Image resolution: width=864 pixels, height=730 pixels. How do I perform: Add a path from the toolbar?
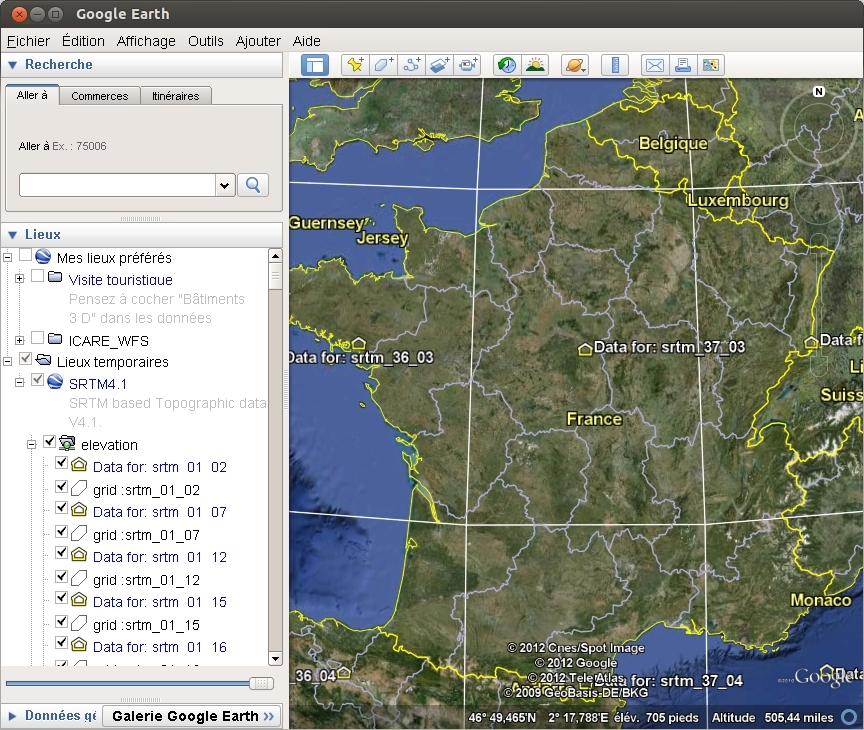coord(412,65)
